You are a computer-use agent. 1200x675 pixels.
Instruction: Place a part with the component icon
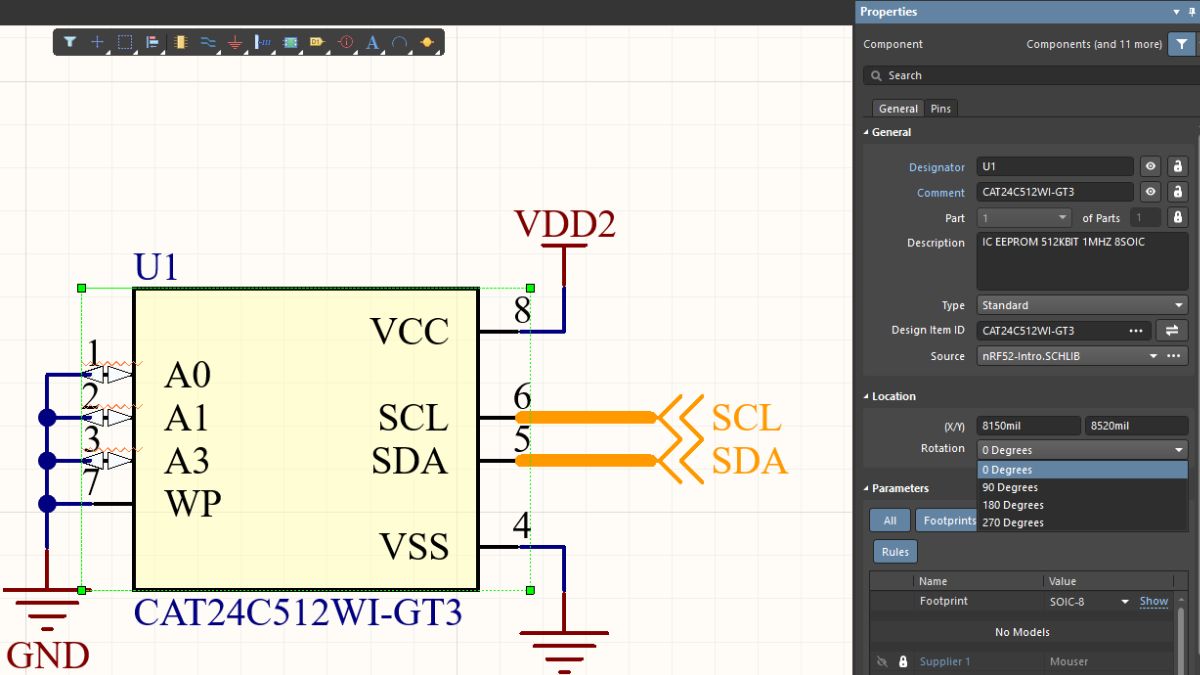coord(180,42)
